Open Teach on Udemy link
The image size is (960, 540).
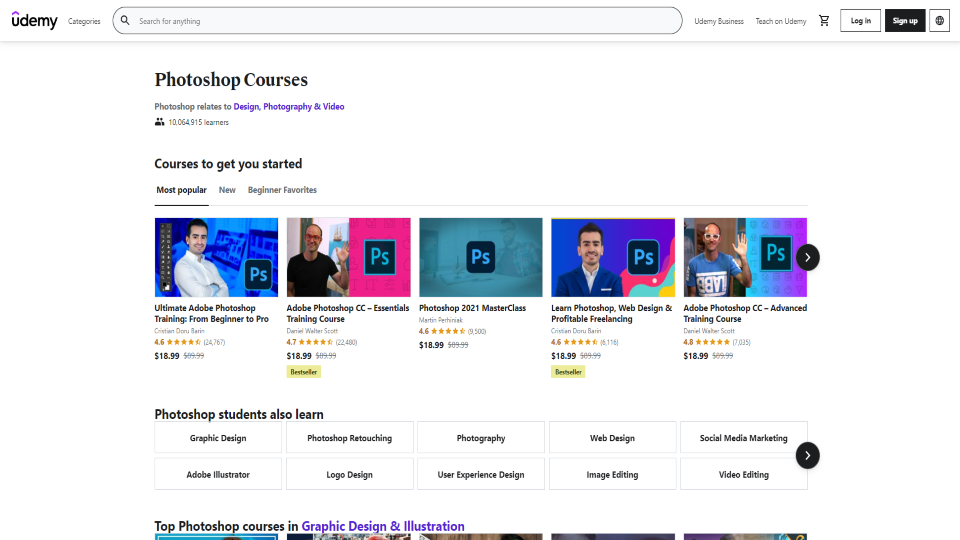click(781, 21)
